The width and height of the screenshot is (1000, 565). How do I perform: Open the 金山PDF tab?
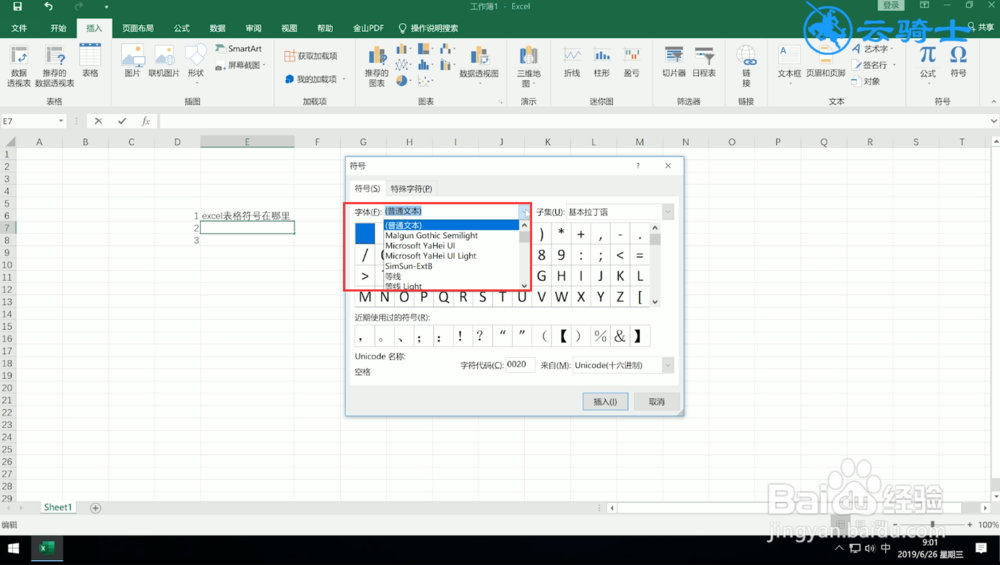point(368,28)
